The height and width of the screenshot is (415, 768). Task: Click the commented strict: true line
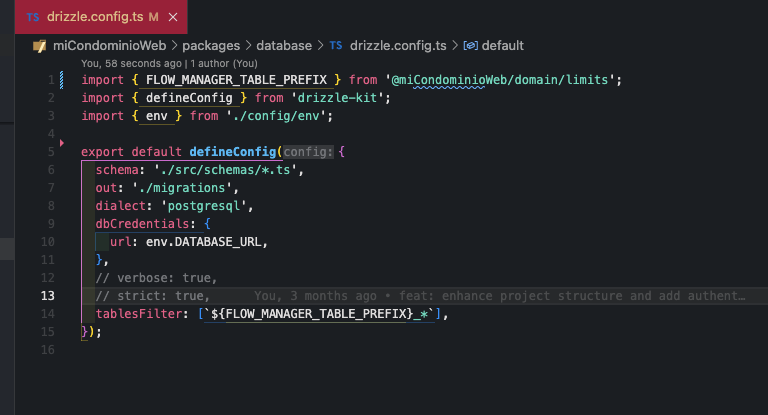pos(153,296)
